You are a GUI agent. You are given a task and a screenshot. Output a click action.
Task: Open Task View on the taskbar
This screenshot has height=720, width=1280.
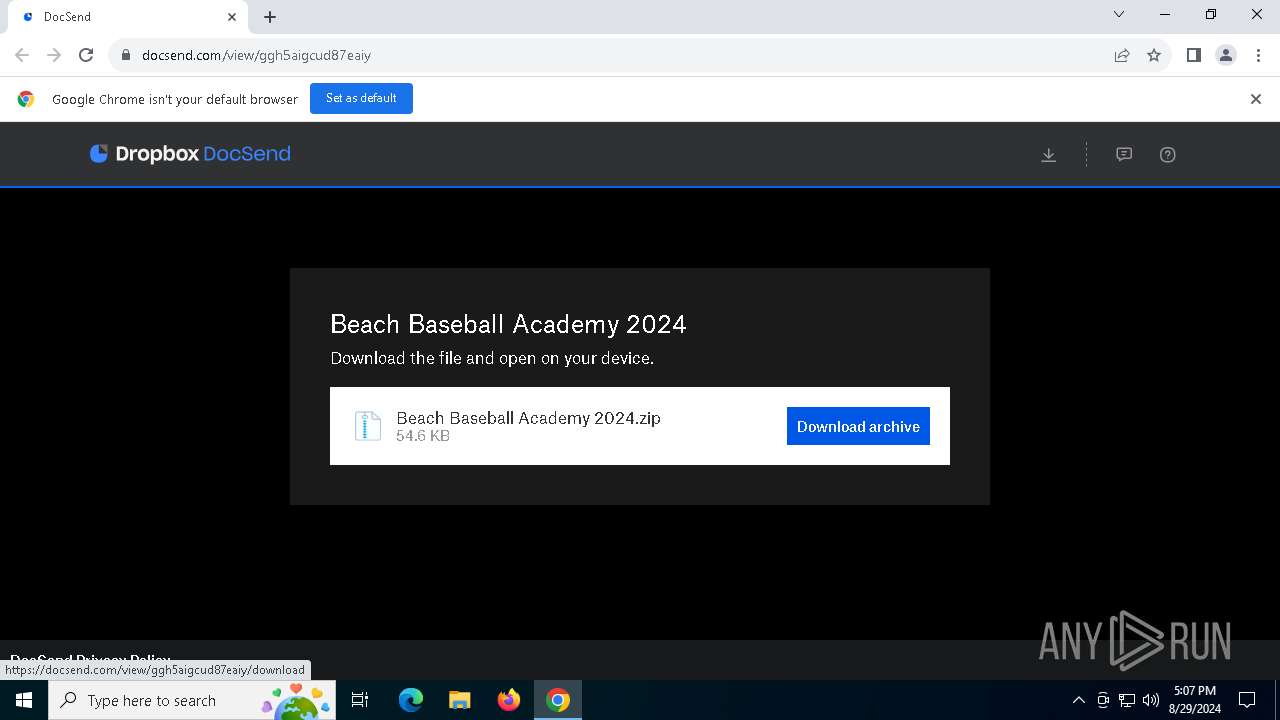pos(360,700)
